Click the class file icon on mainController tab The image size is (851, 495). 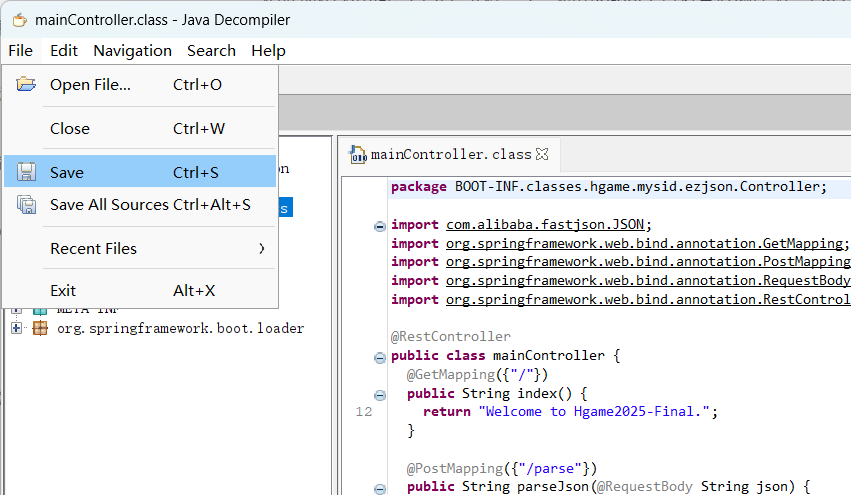click(x=358, y=155)
